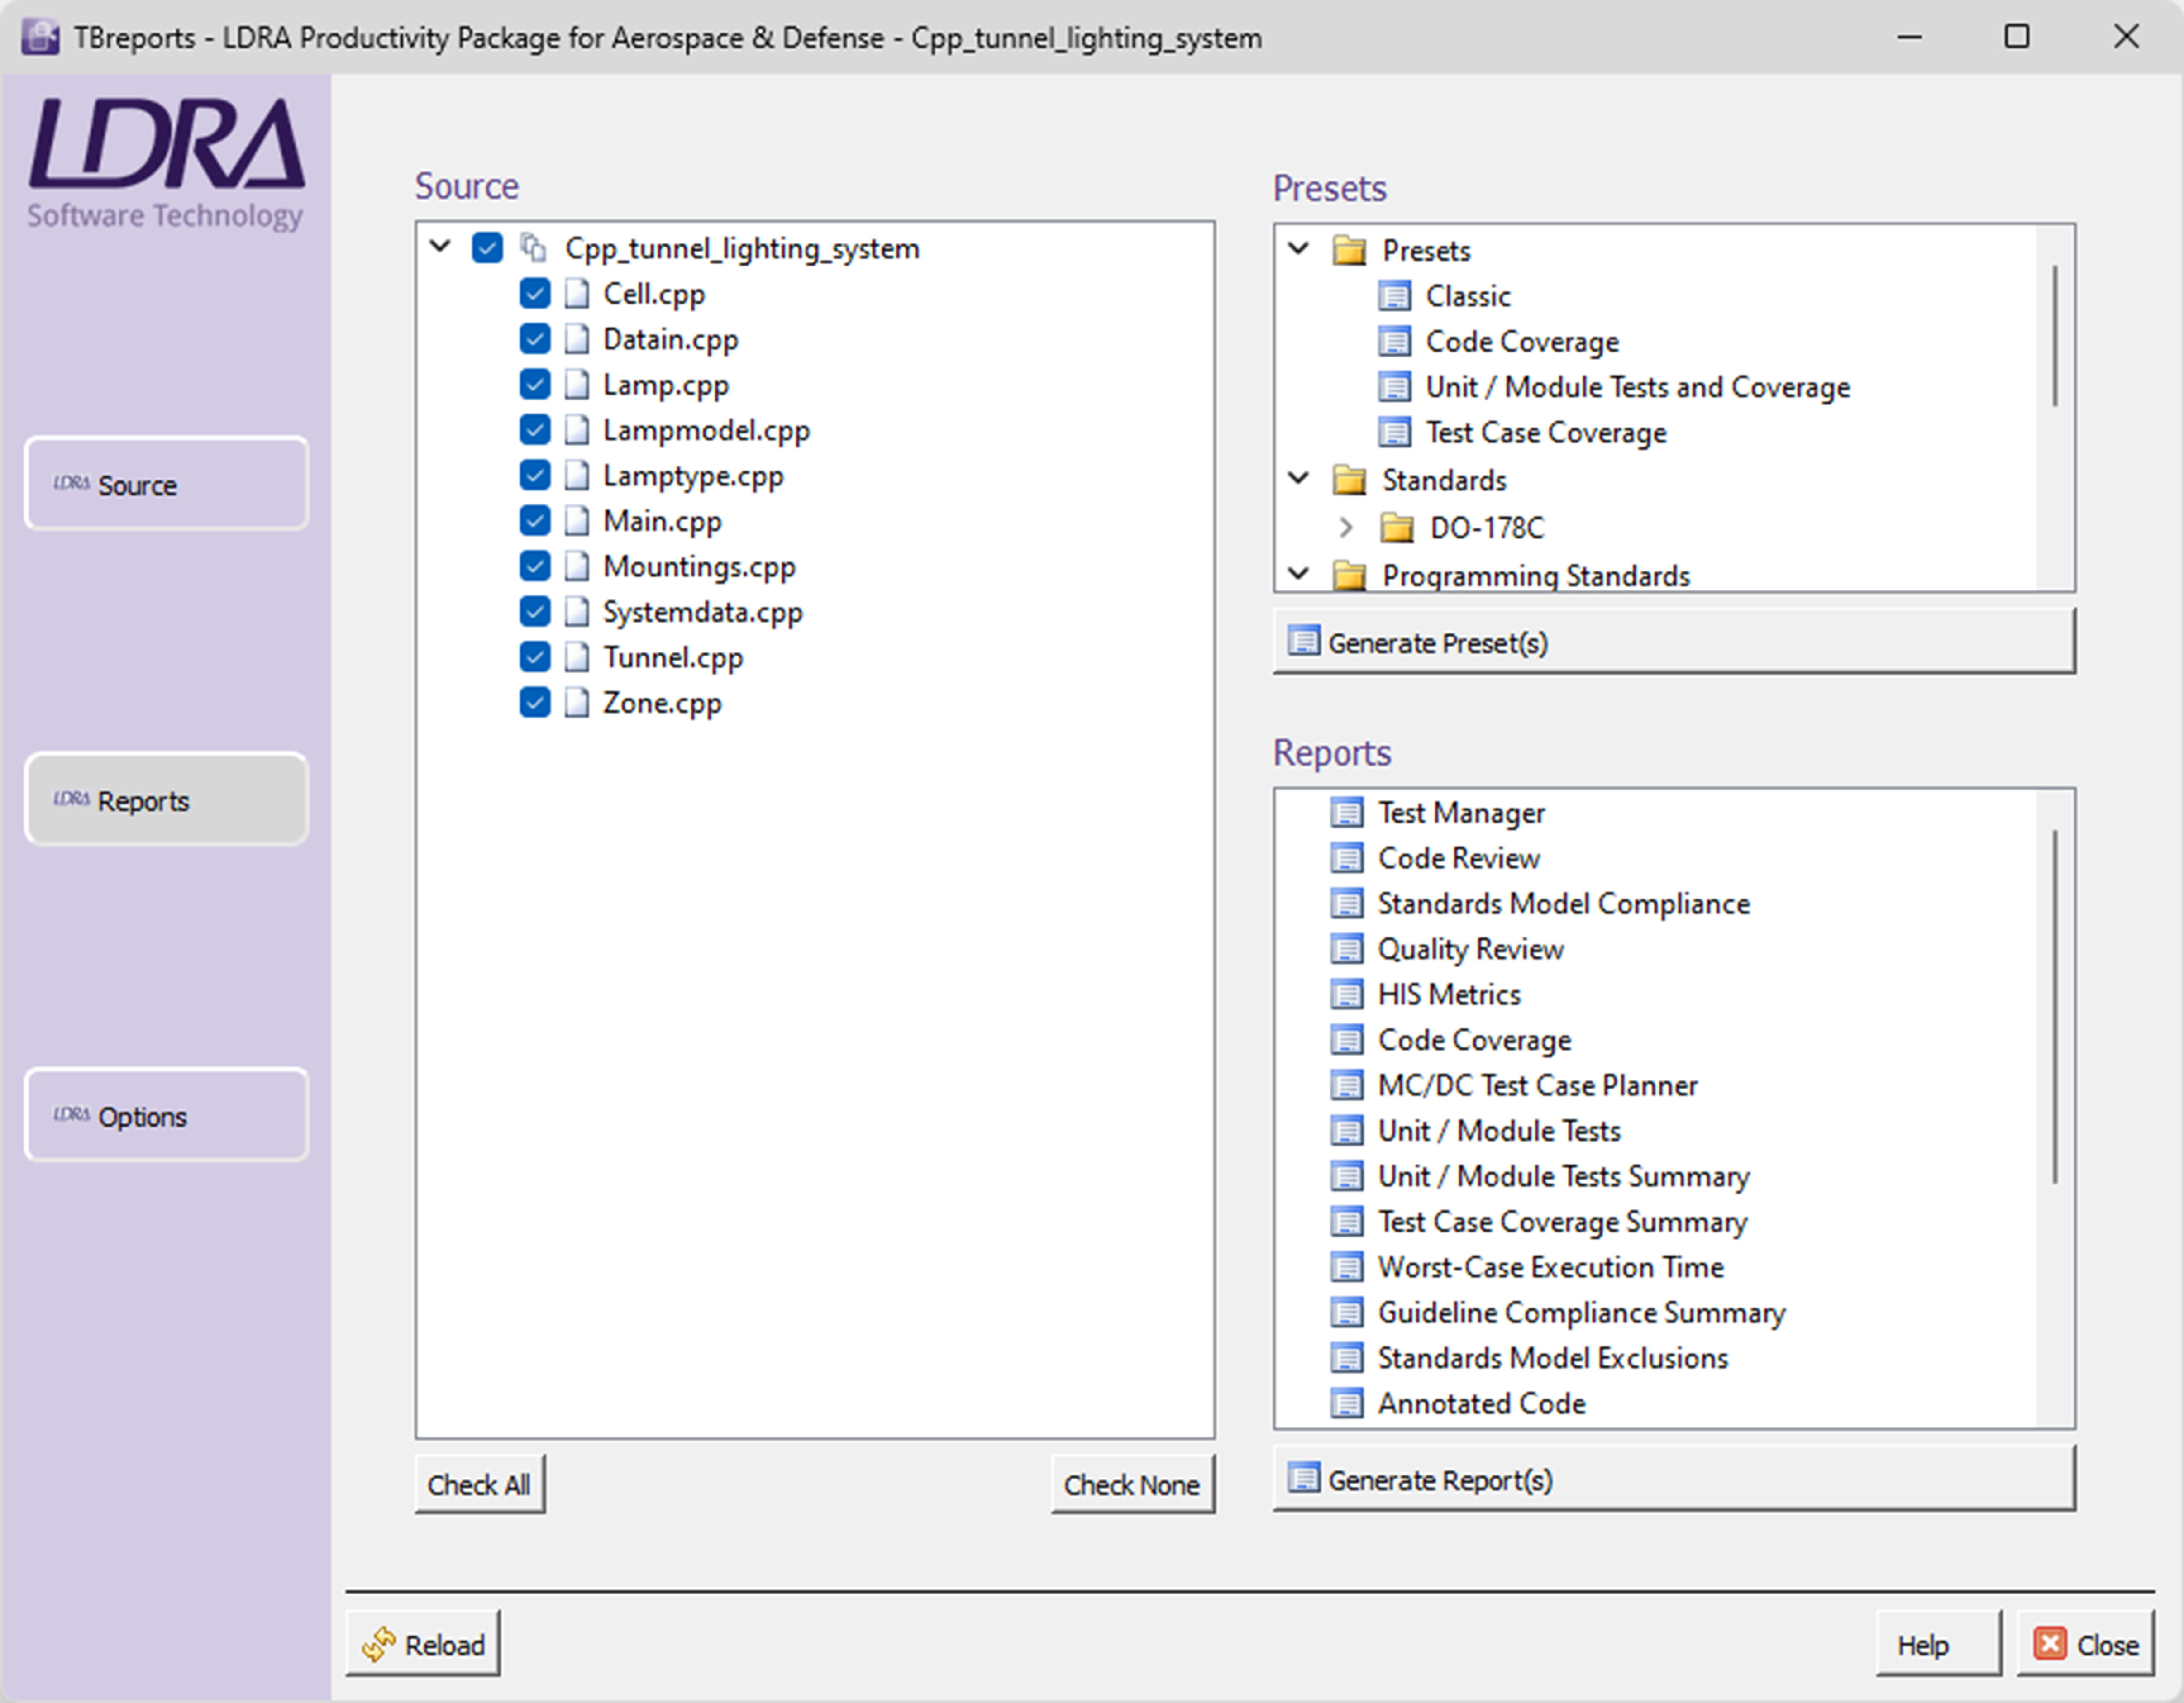Click the Check All button
The image size is (2184, 1703).
point(479,1484)
